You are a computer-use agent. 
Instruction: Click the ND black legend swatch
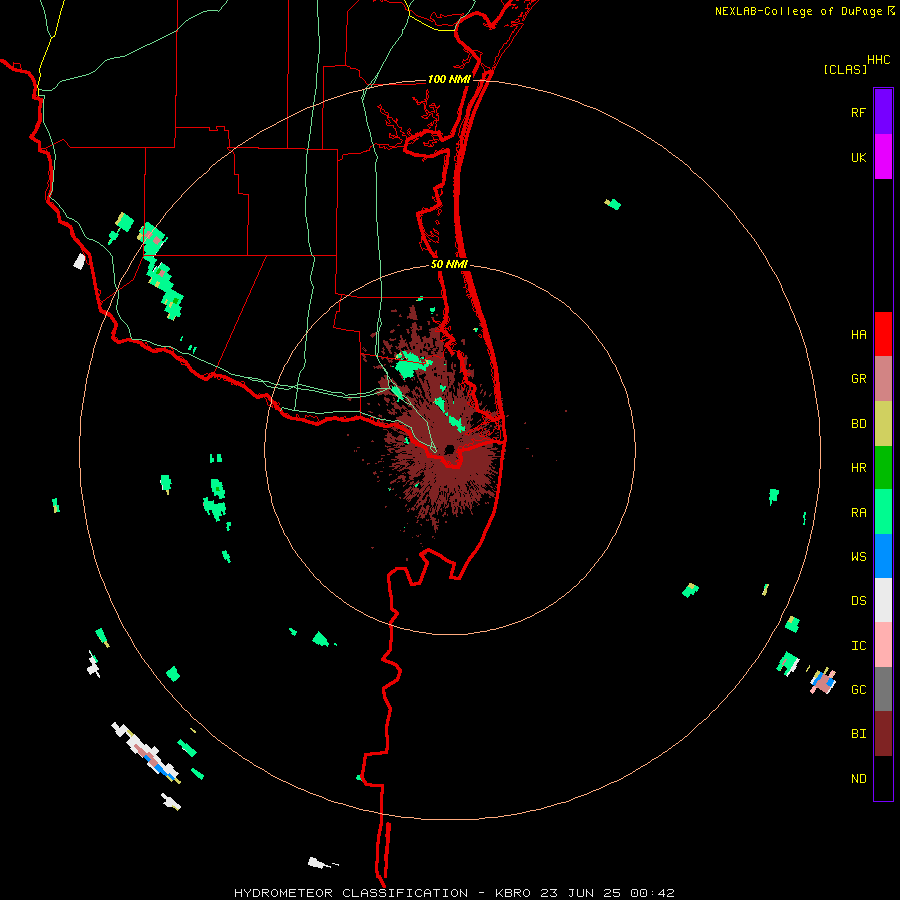(883, 778)
